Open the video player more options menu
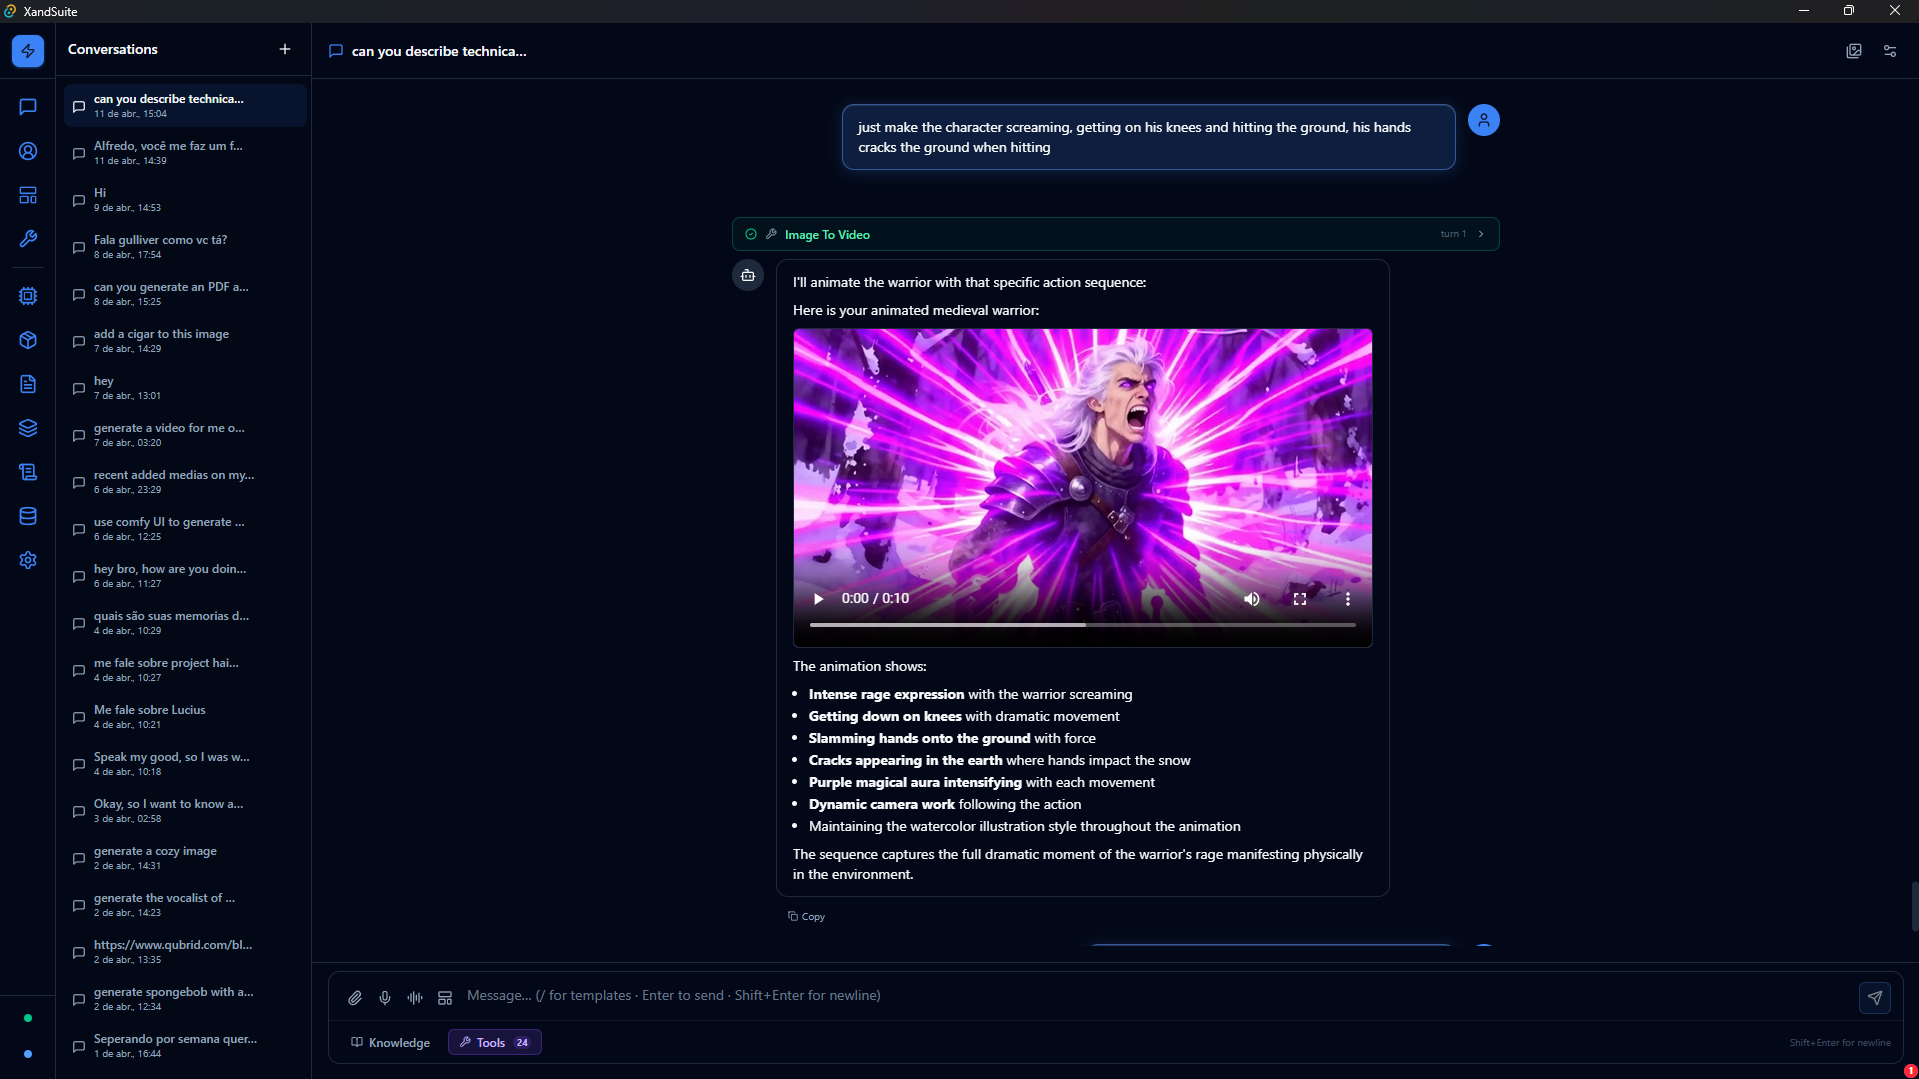1919x1079 pixels. click(x=1347, y=598)
